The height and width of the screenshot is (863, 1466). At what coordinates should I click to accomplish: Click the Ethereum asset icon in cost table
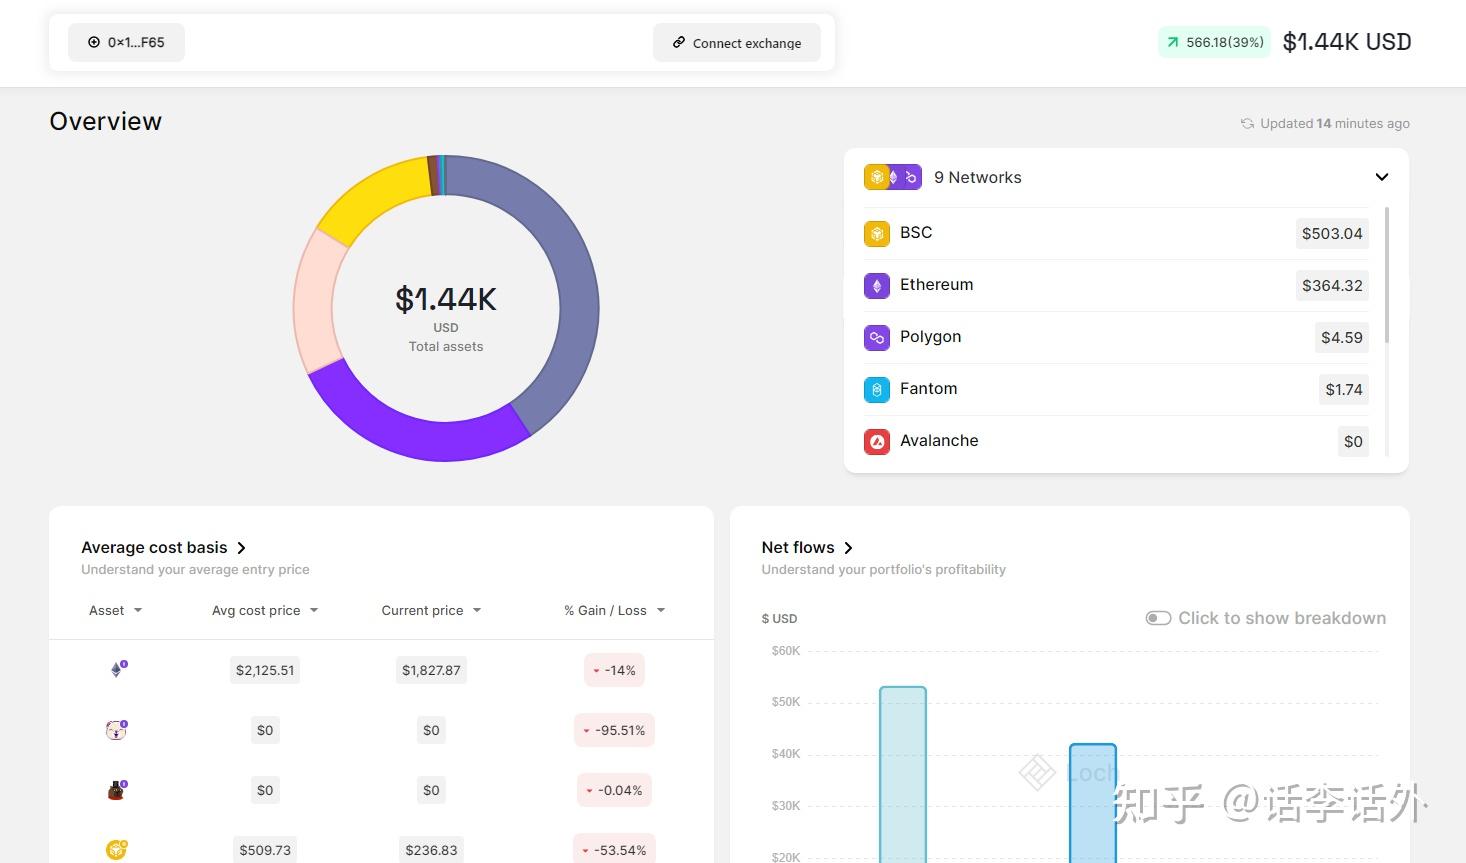(117, 670)
